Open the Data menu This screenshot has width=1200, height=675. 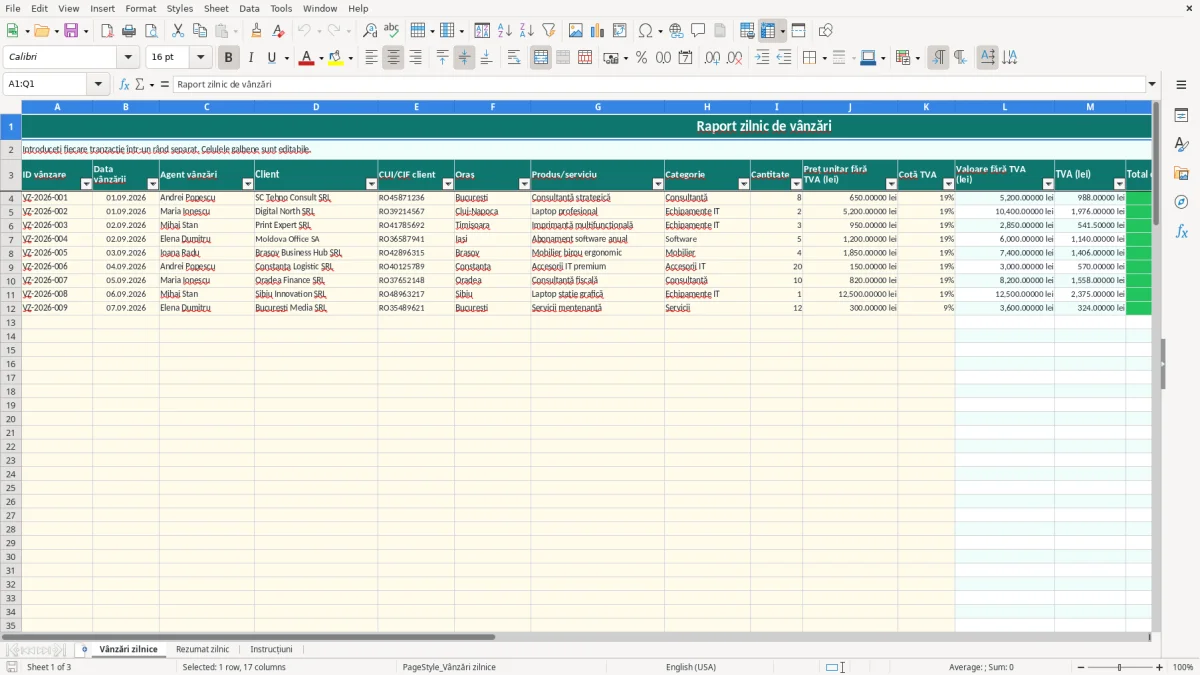click(x=249, y=8)
